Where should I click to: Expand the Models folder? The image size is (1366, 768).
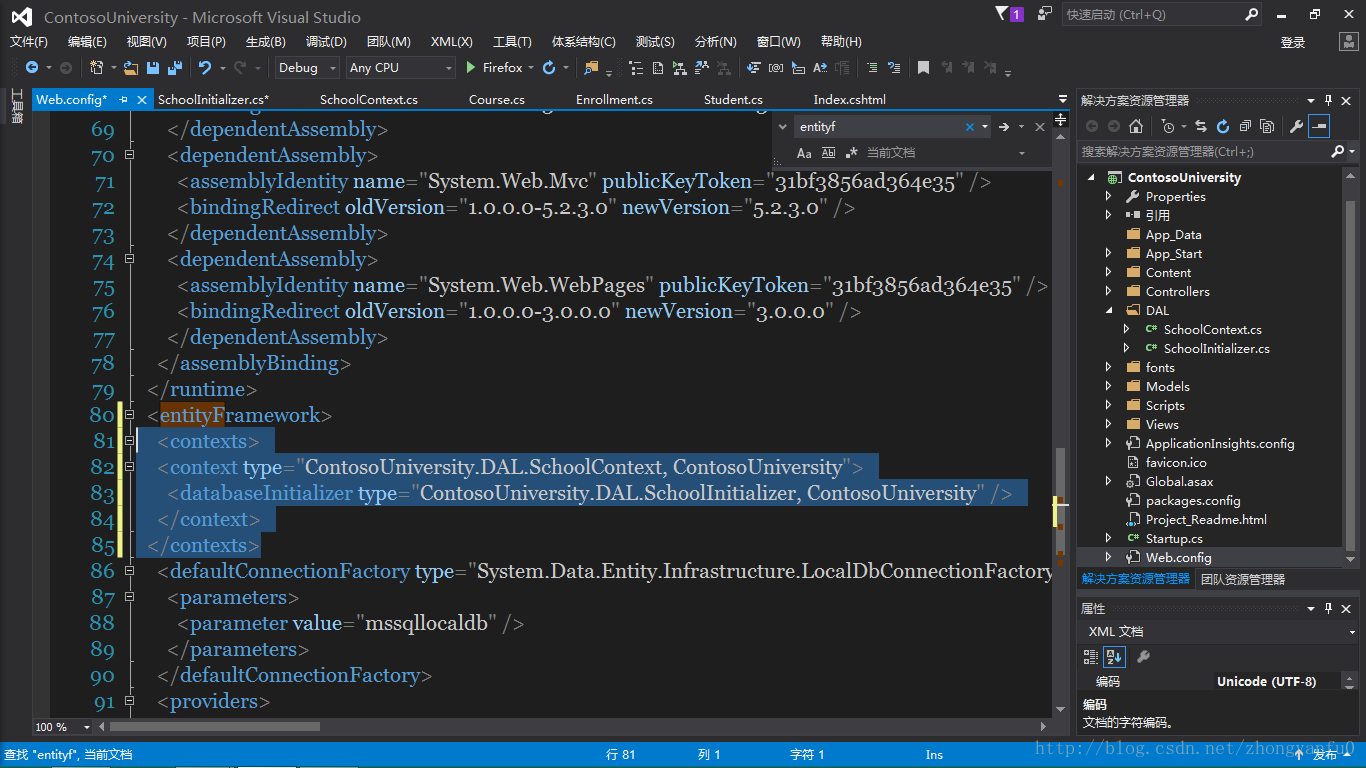click(x=1108, y=387)
